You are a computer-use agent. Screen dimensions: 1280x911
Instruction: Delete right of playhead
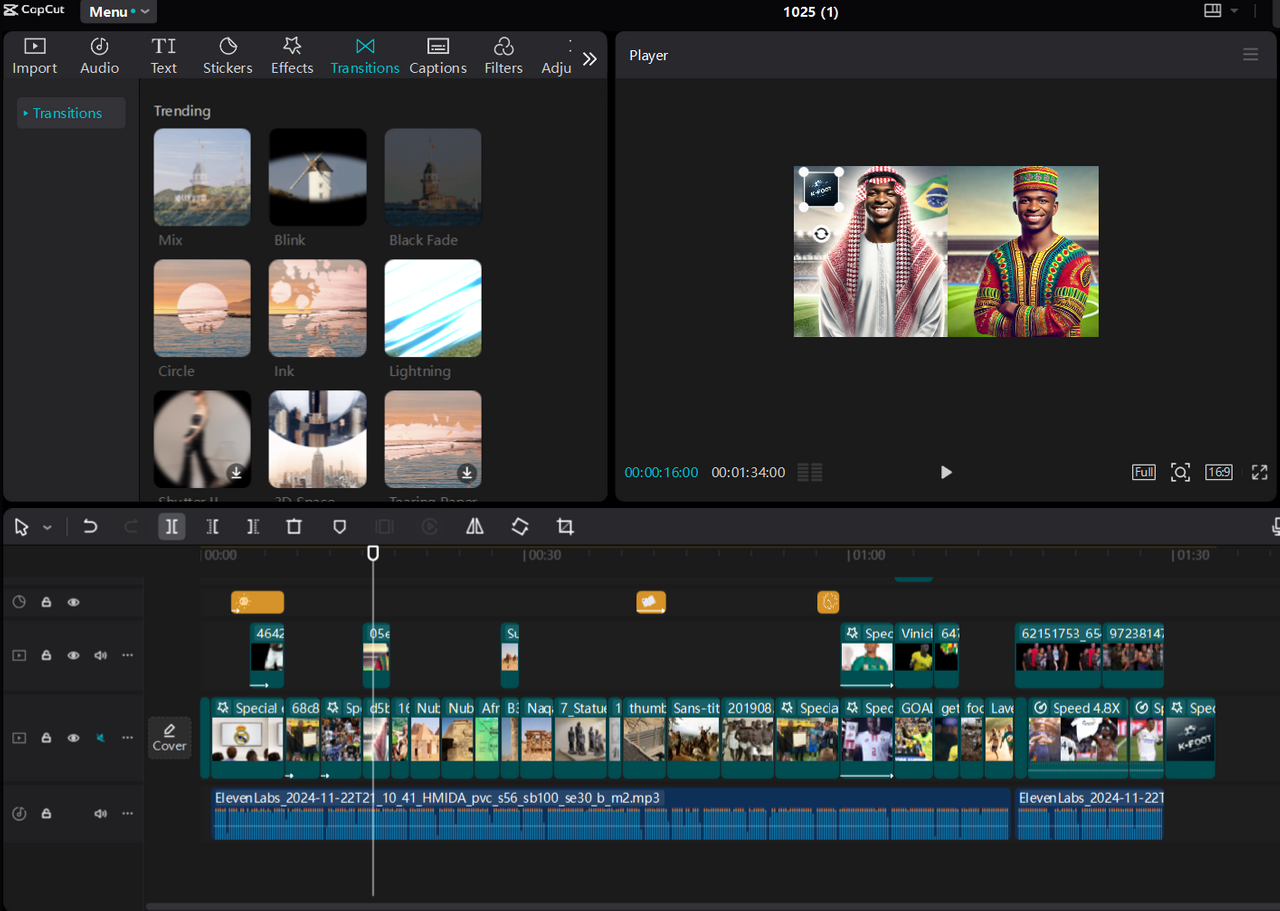(253, 526)
